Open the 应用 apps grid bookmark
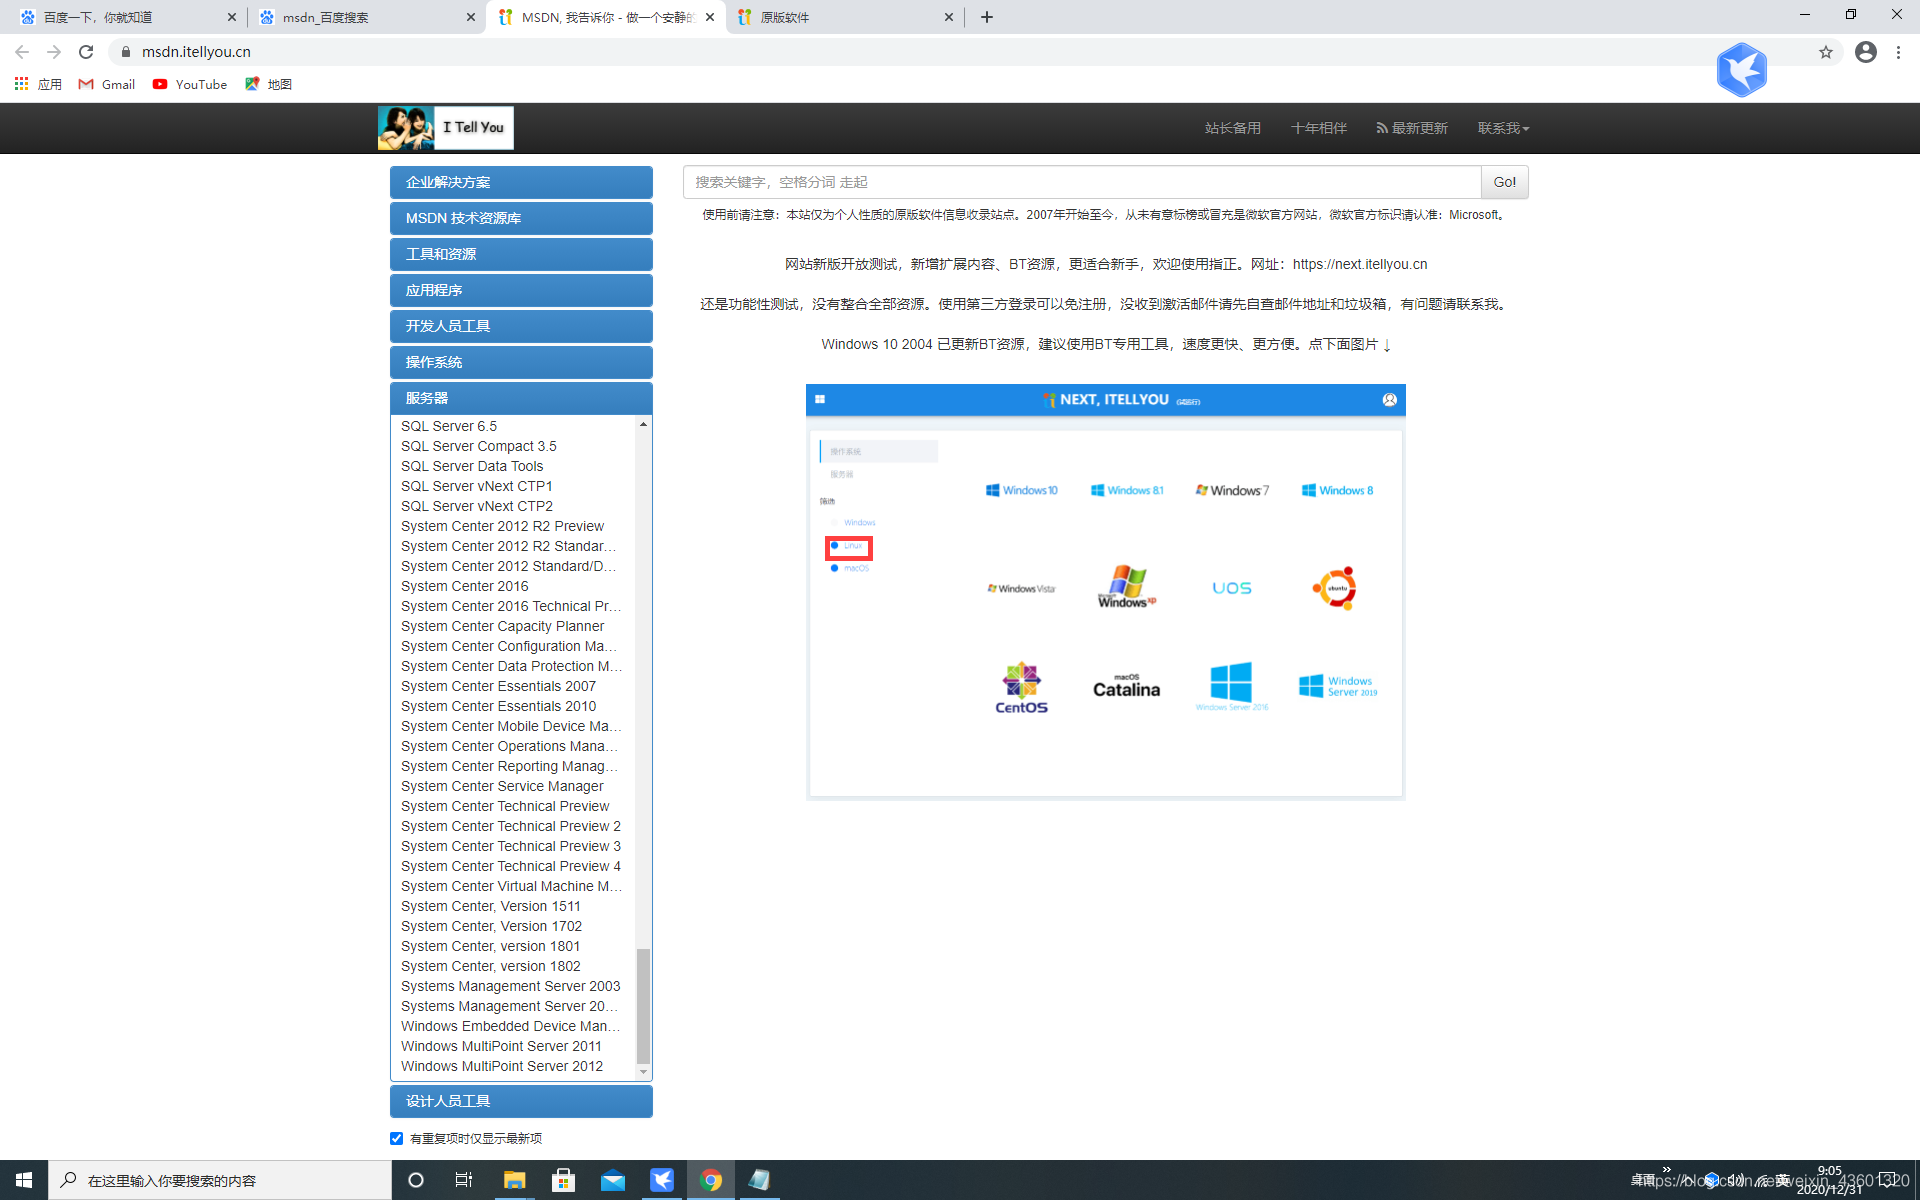1920x1200 pixels. [38, 84]
